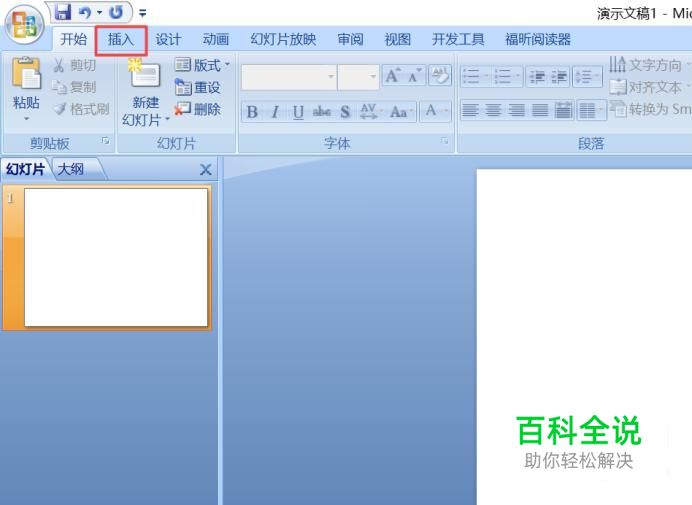Open the 字体 group dialog launcher

click(444, 141)
